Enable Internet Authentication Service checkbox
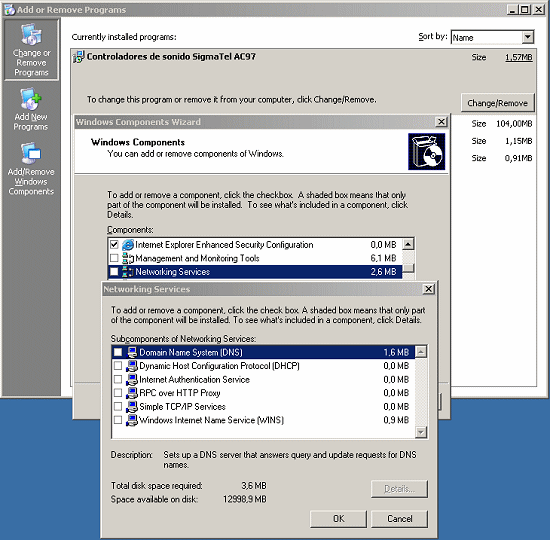Screen dimensions: 550x540 tap(118, 380)
